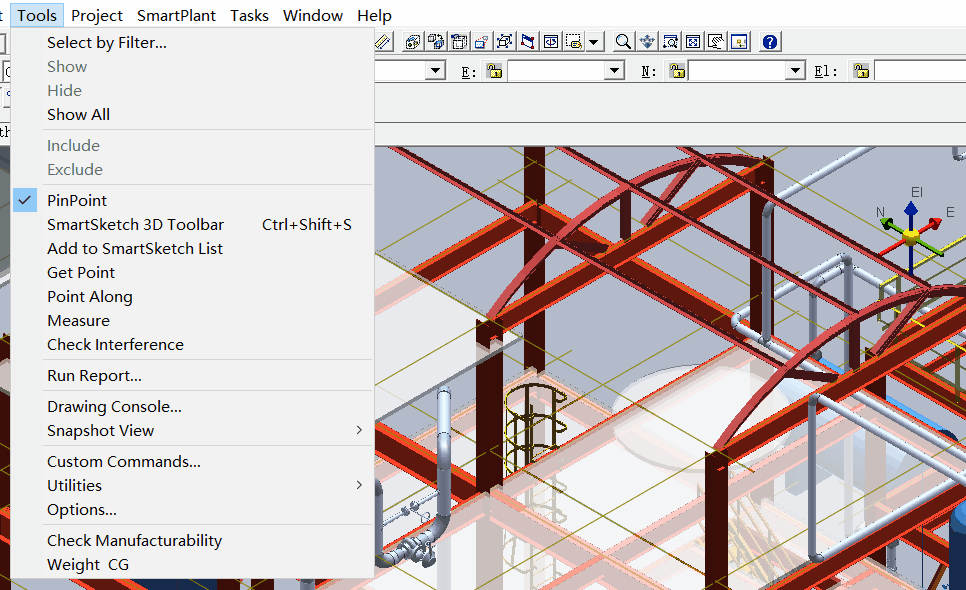Open Custom Commands... dialog
966x590 pixels.
pos(193,461)
